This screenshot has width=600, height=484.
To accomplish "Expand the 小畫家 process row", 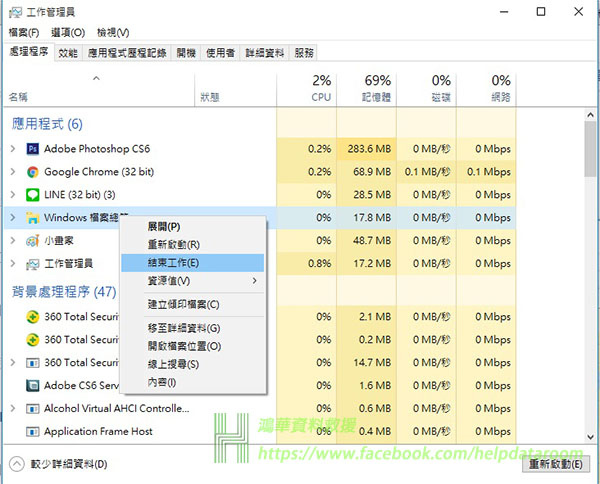I will click(13, 240).
